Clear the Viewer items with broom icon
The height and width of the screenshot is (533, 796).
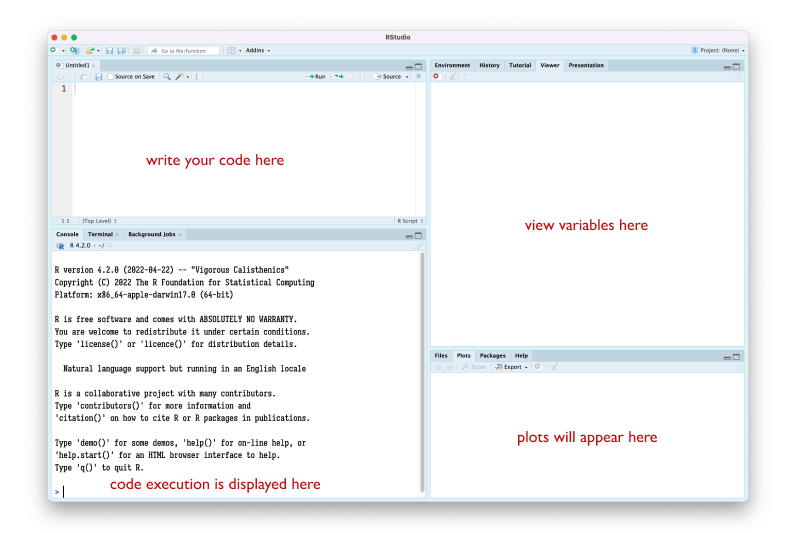tap(452, 77)
